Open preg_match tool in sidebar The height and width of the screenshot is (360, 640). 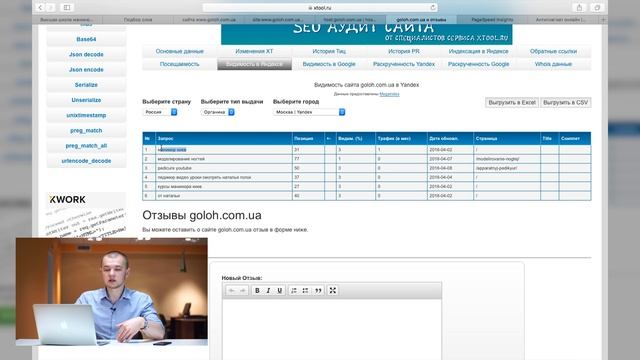[x=86, y=131]
